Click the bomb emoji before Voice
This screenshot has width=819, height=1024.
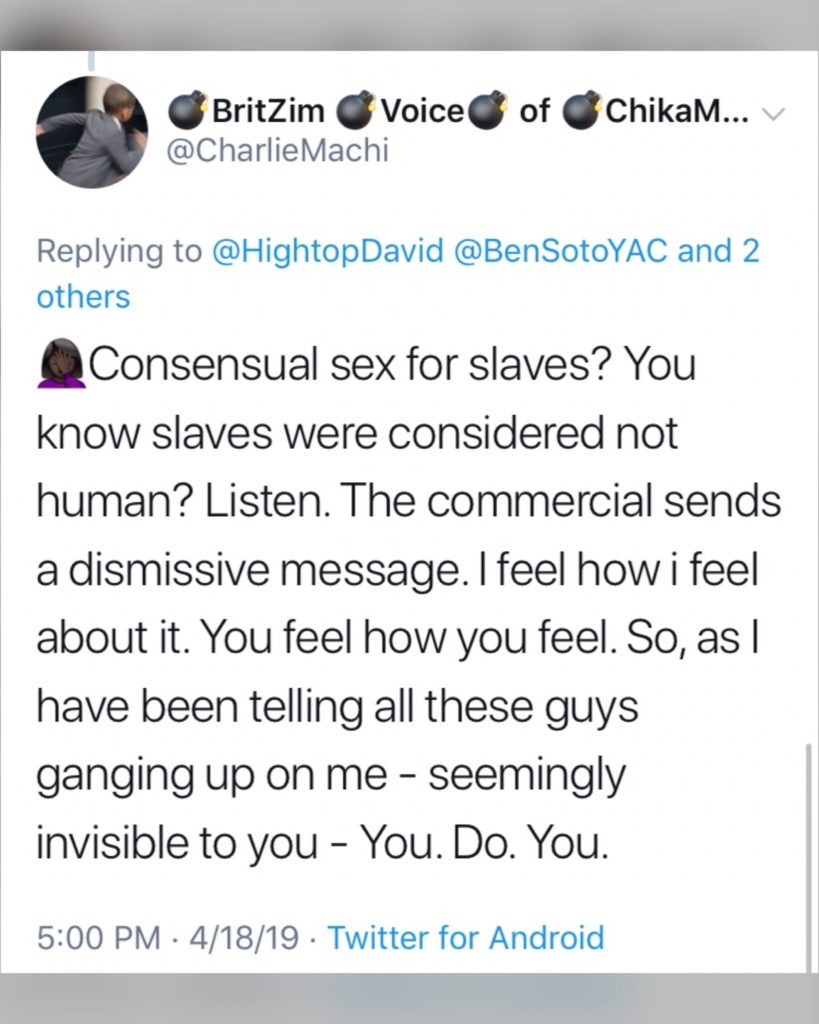(x=357, y=111)
